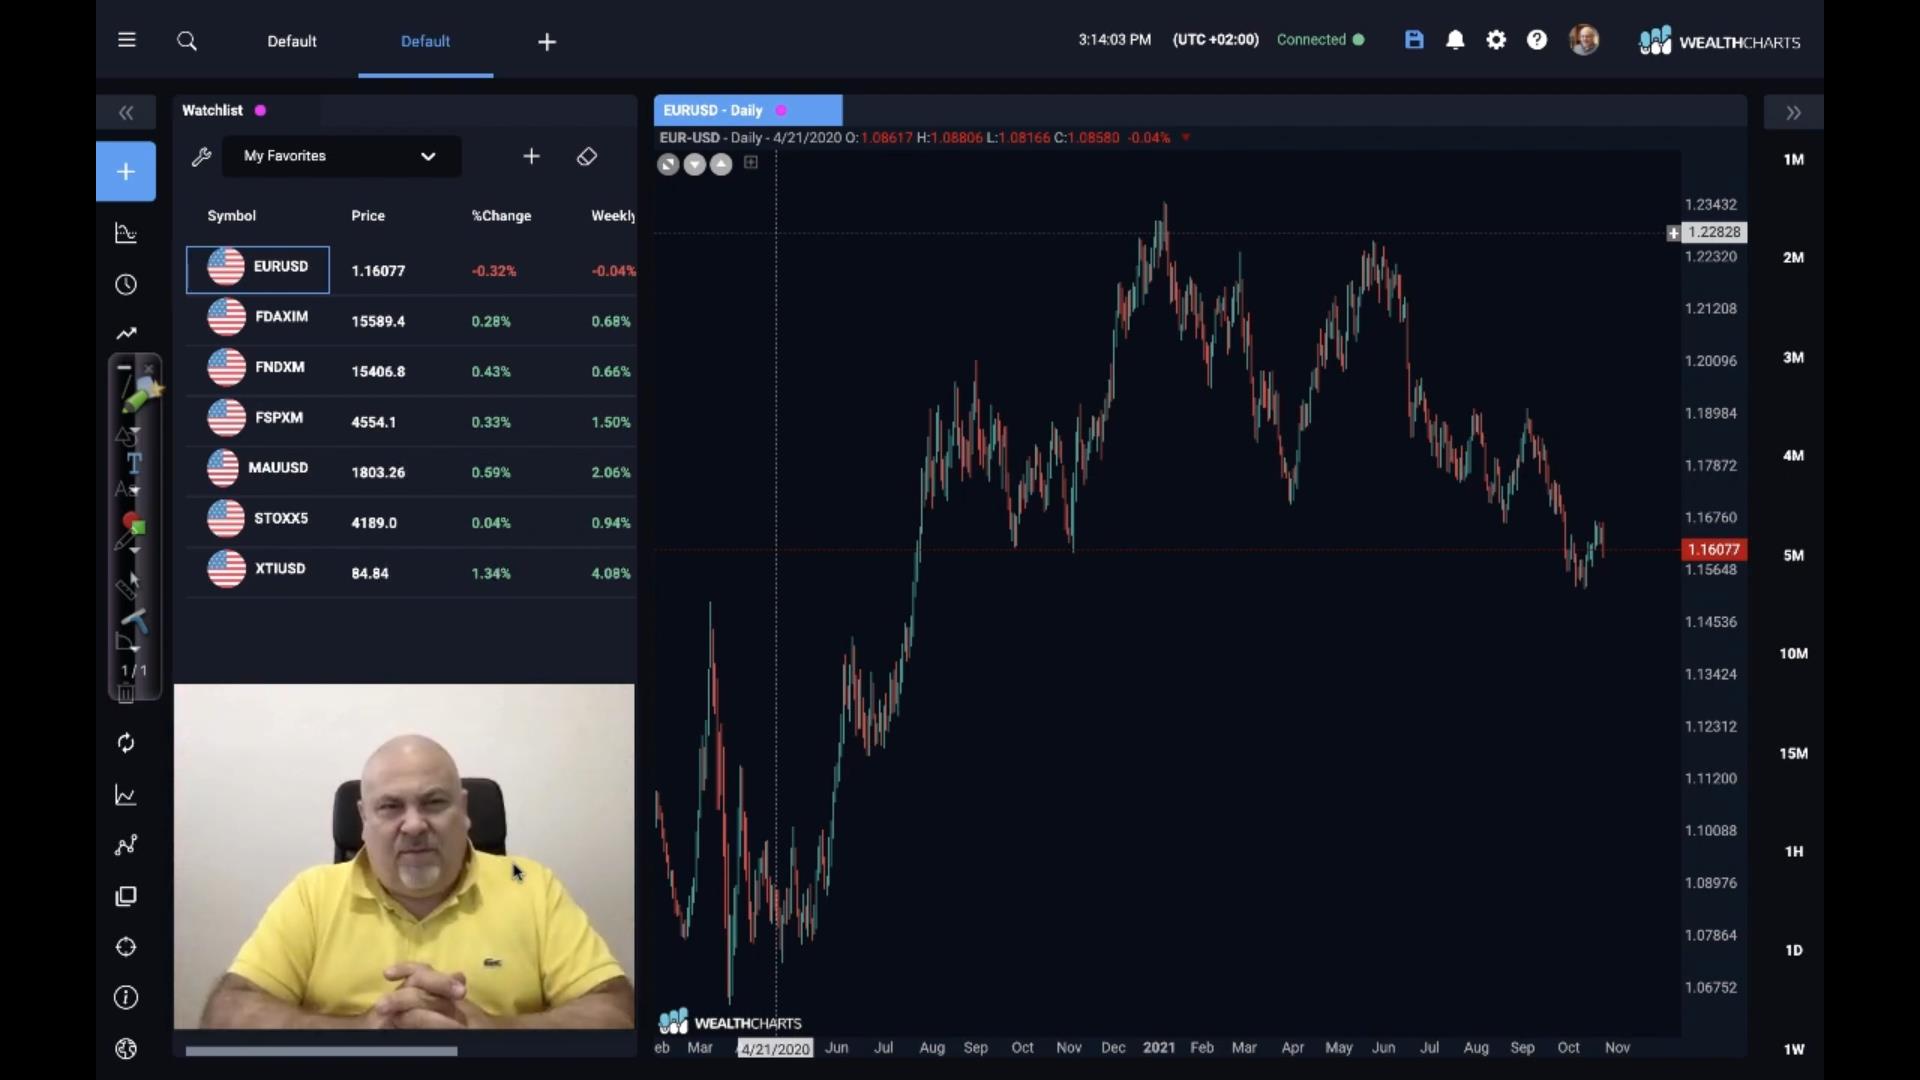Select the Text tool in drawing toolbar

pyautogui.click(x=134, y=462)
